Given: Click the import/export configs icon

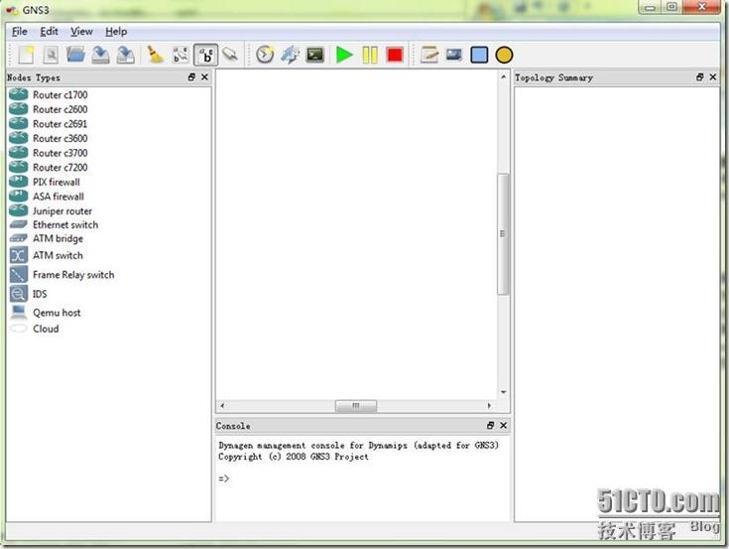Looking at the screenshot, I should pos(290,55).
